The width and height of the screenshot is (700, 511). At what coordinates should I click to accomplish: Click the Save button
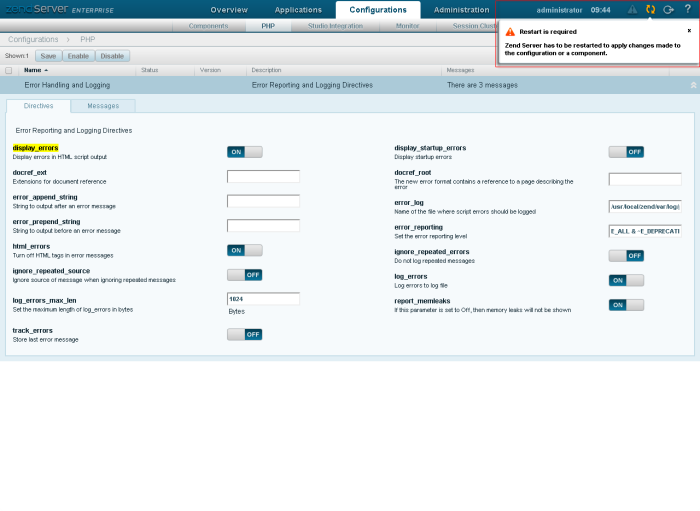(x=48, y=56)
